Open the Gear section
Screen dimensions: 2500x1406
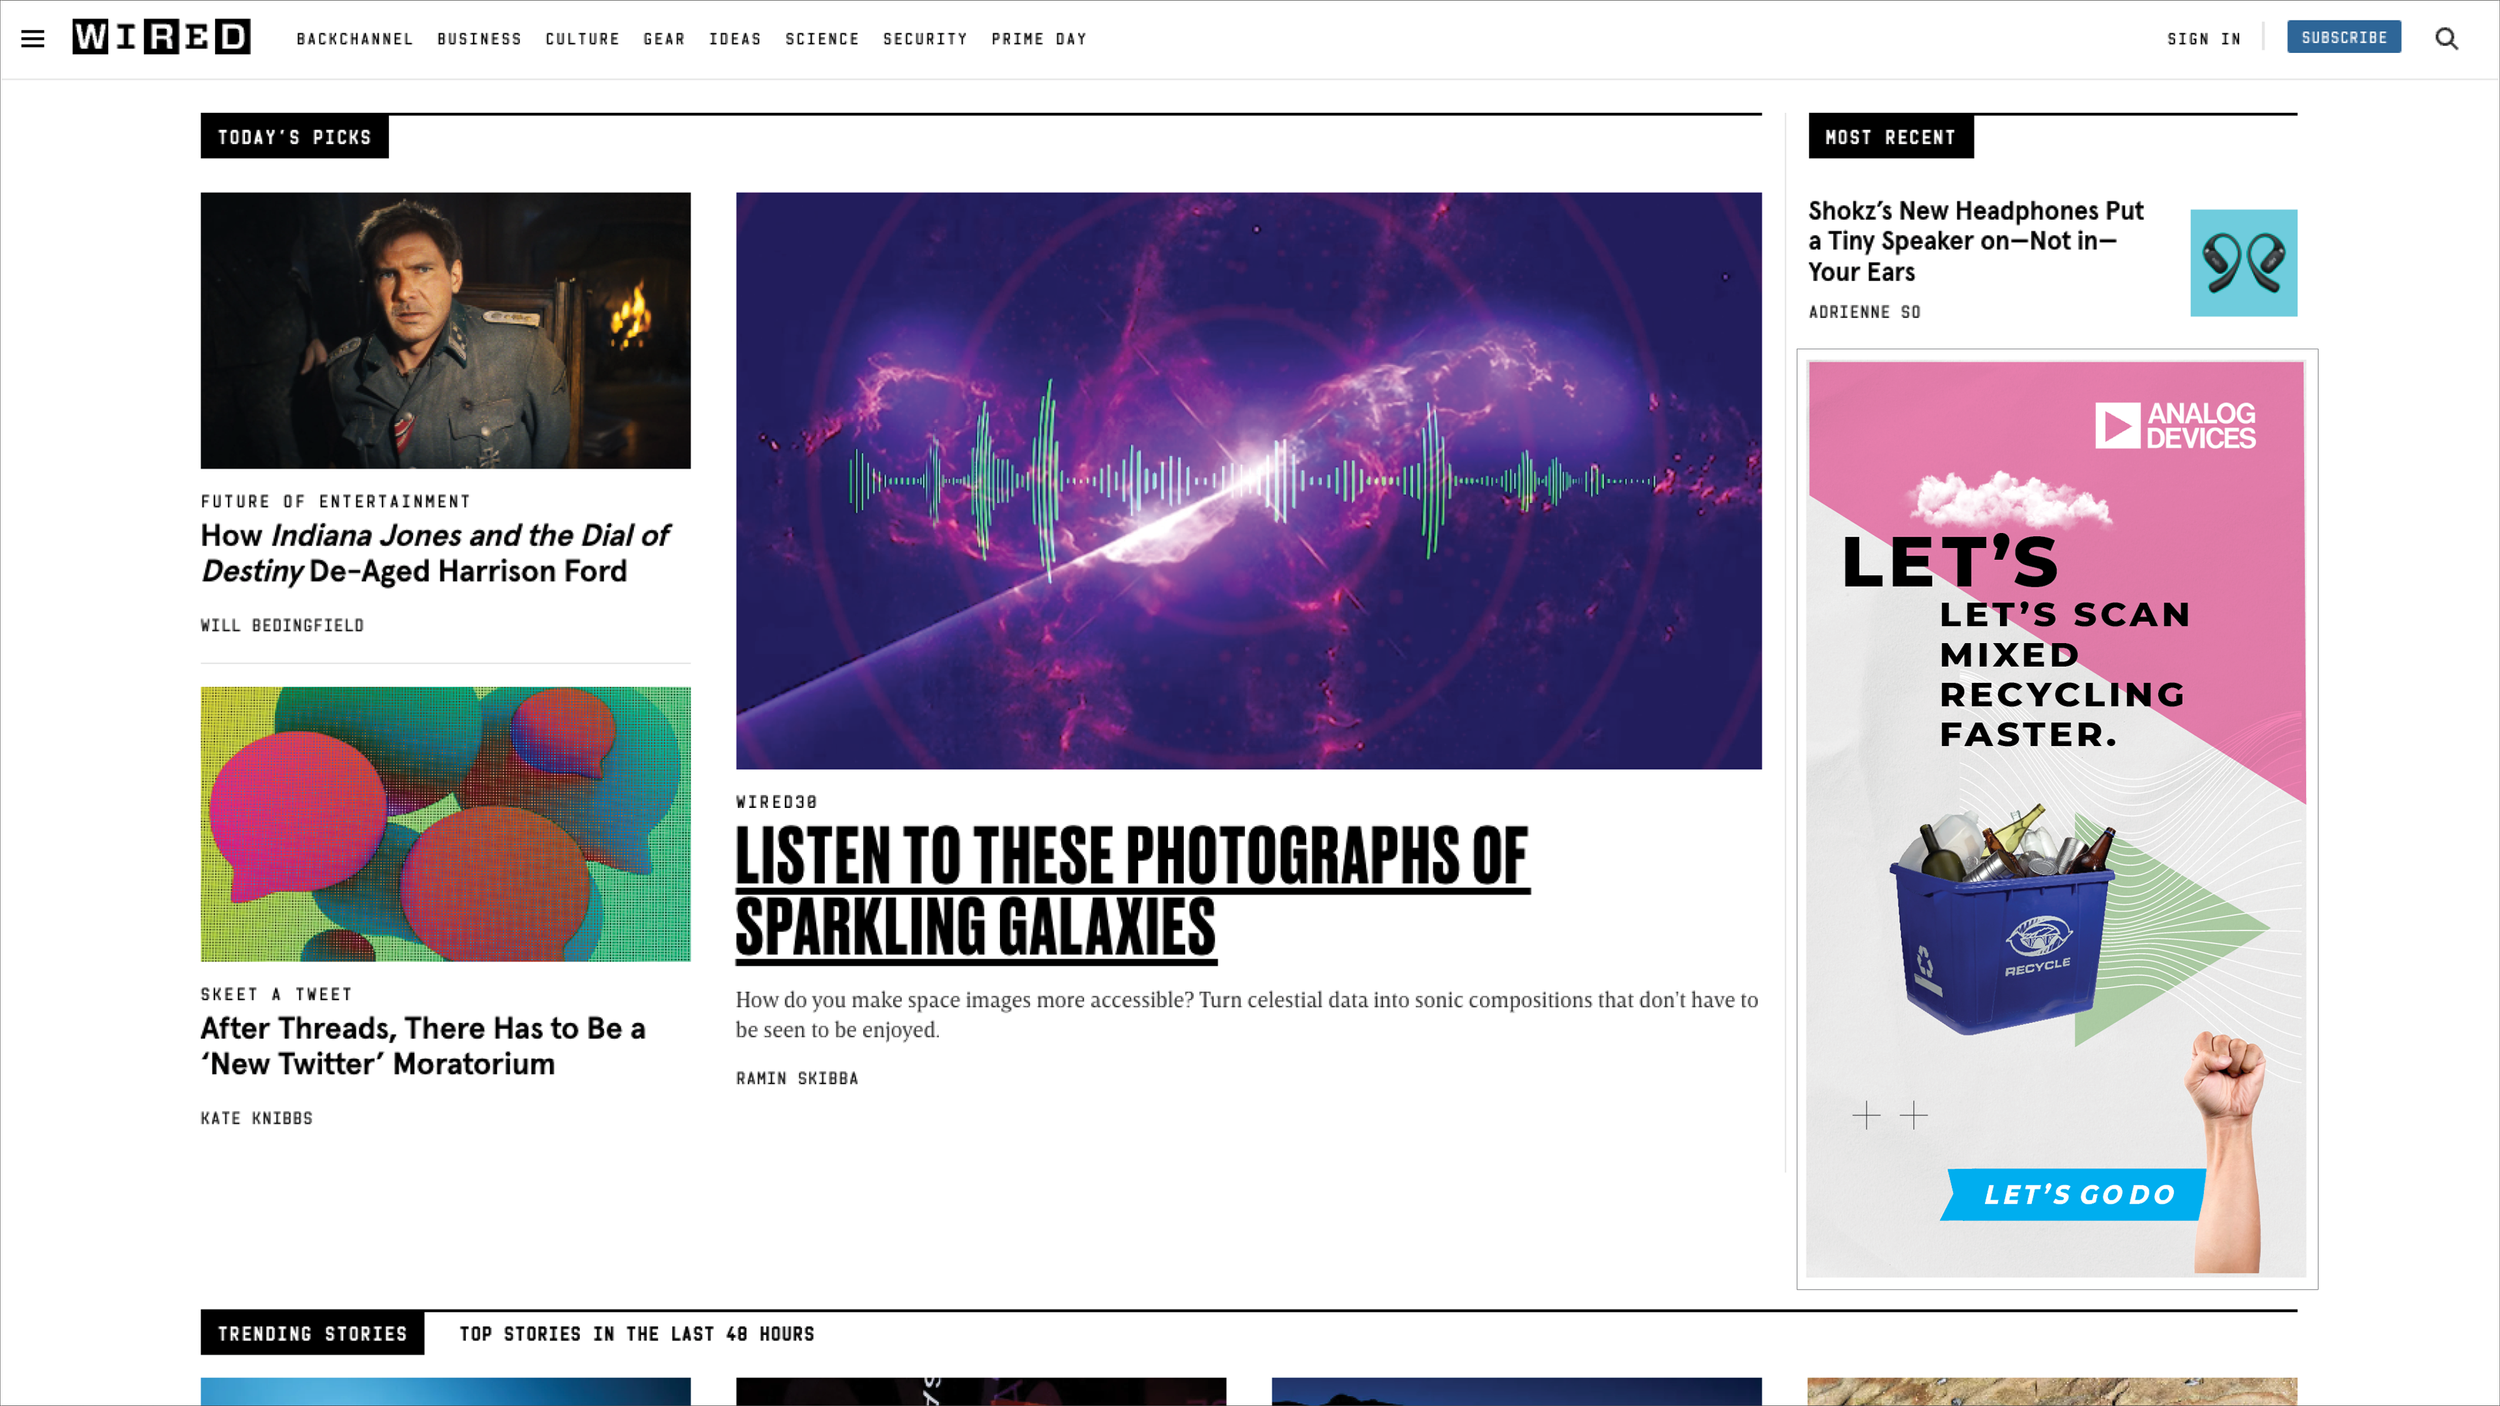click(x=664, y=39)
